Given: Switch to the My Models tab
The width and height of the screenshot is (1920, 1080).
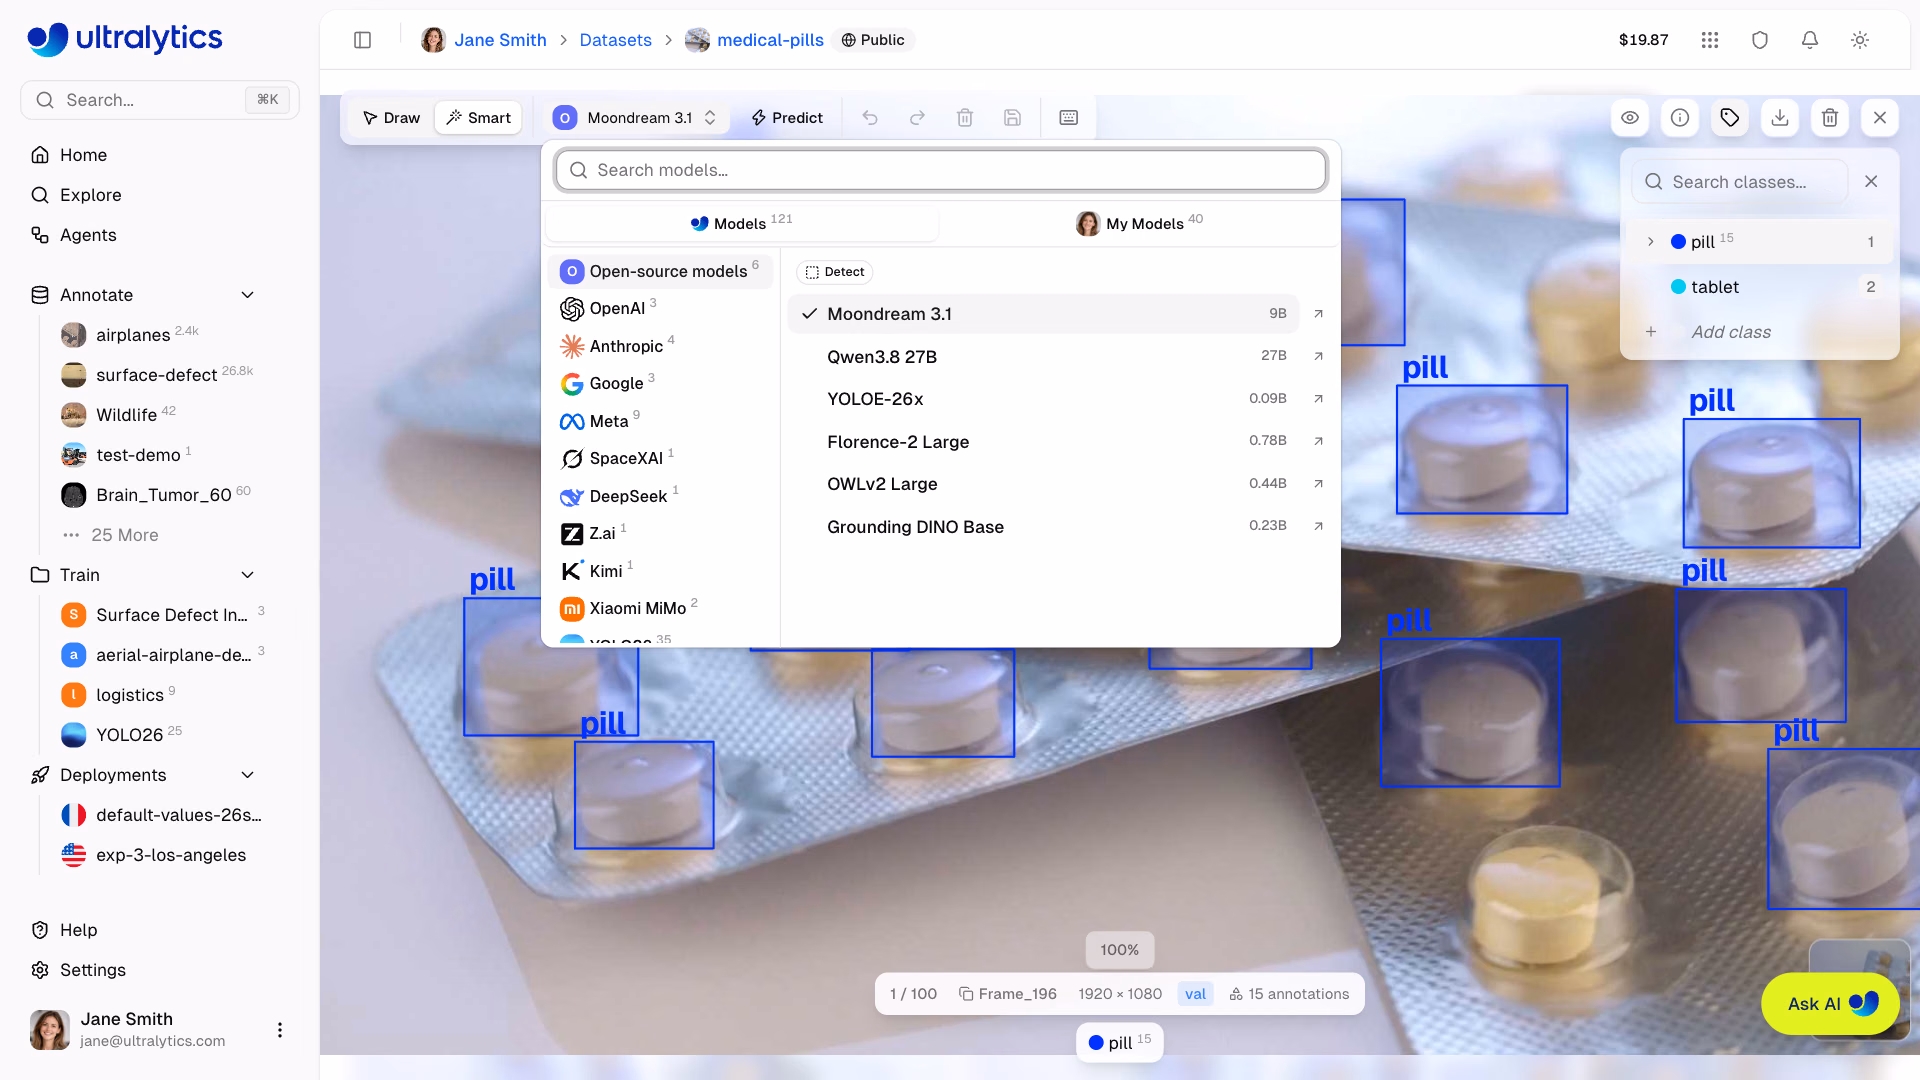Looking at the screenshot, I should point(1139,223).
